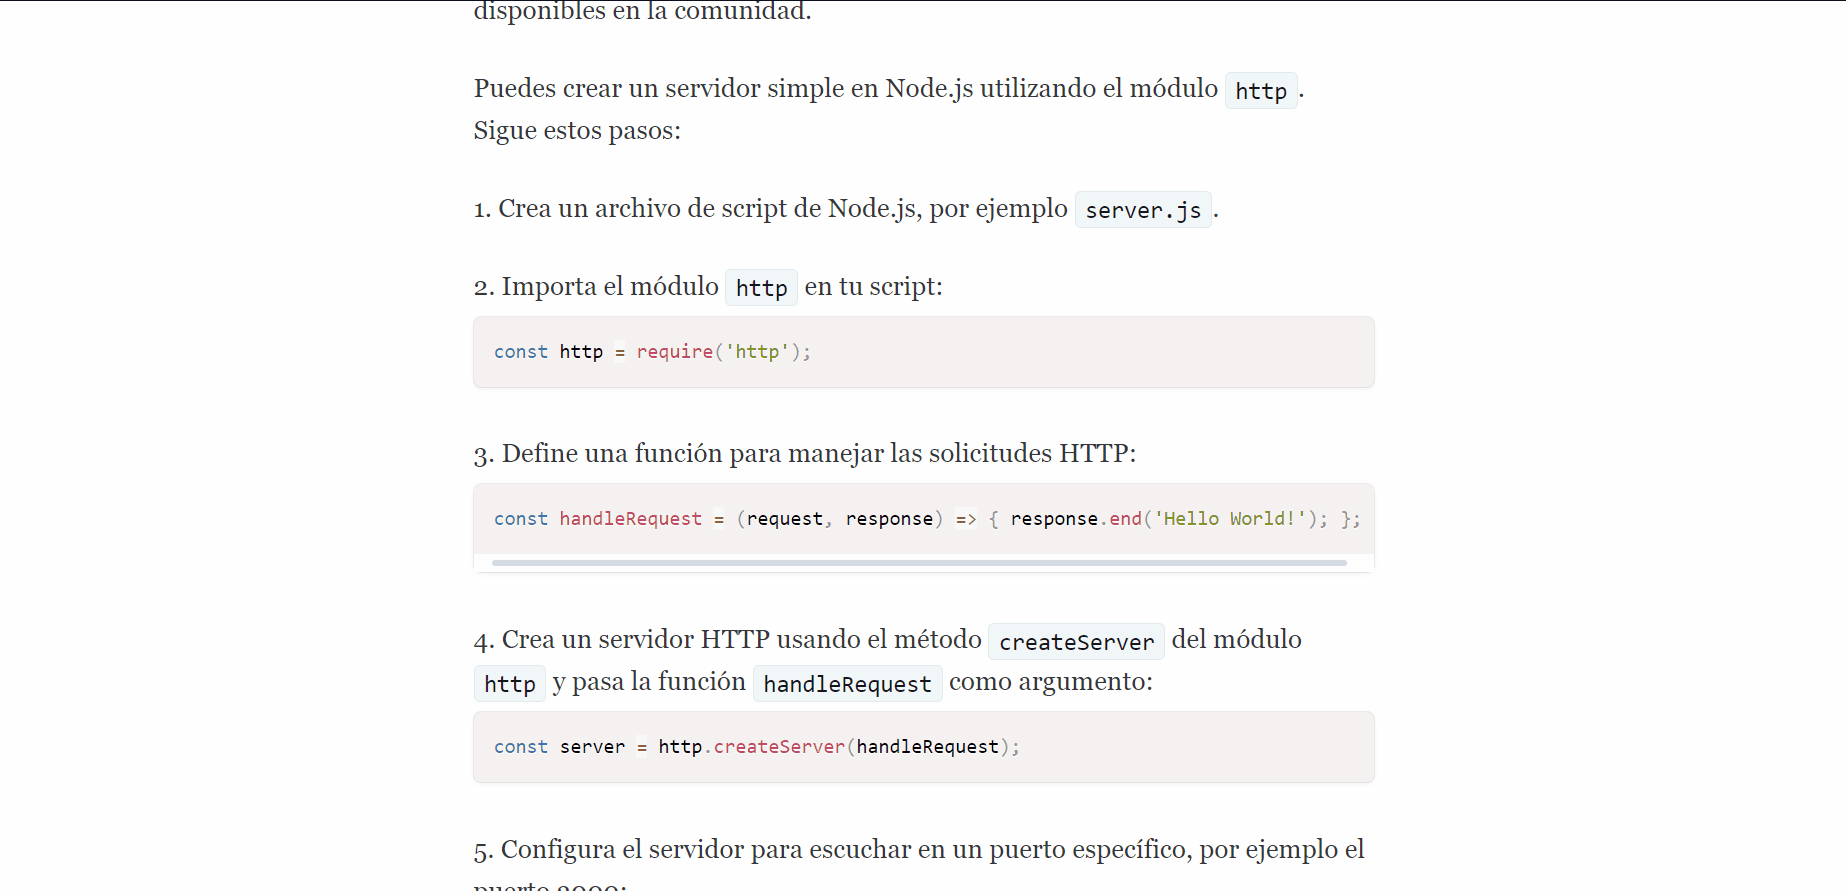1846x891 pixels.
Task: Click the inline 'createServer' code label
Action: point(1076,642)
